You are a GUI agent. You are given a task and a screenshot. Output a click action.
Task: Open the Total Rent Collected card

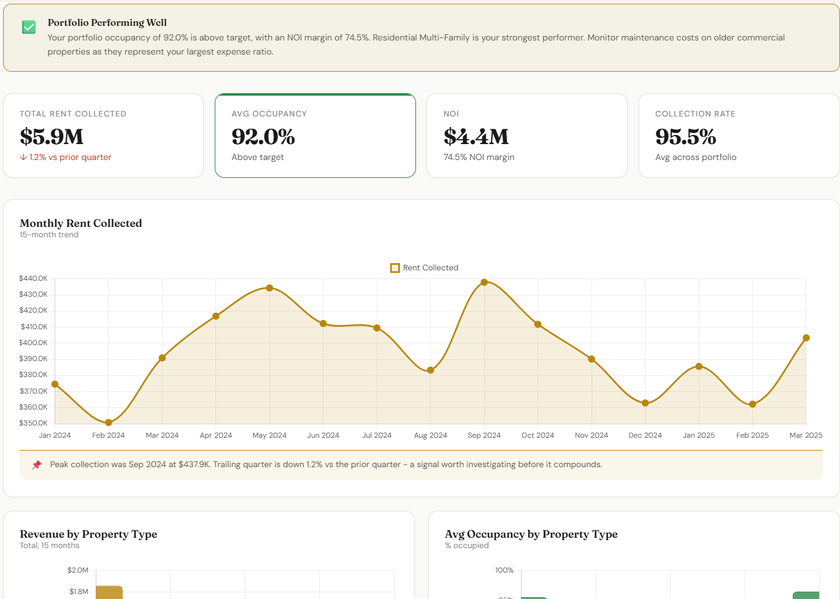point(103,136)
